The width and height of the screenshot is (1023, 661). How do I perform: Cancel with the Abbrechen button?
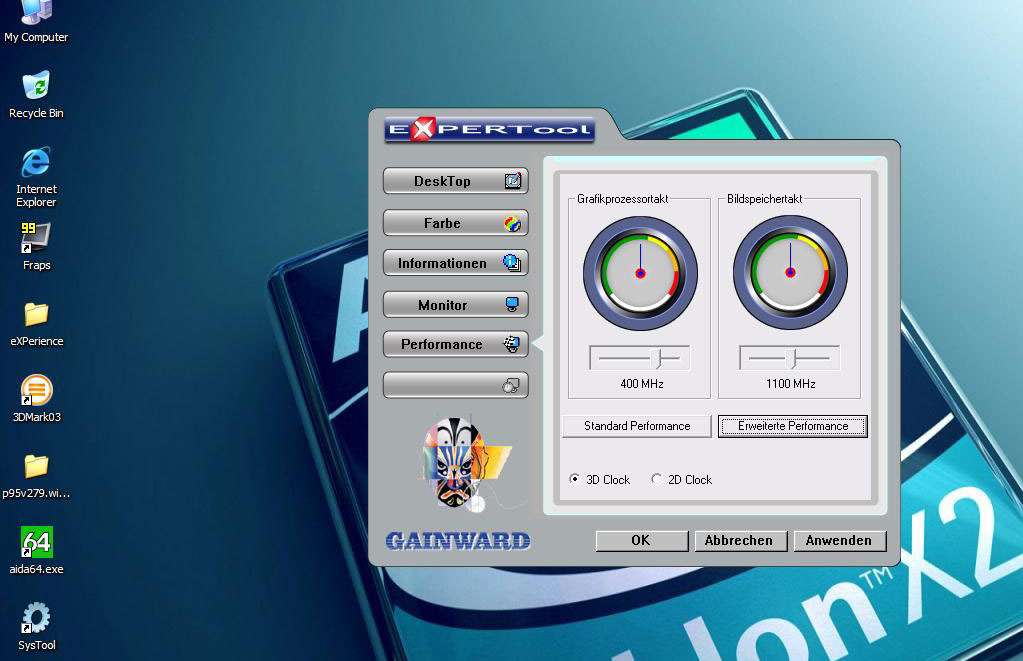[739, 540]
